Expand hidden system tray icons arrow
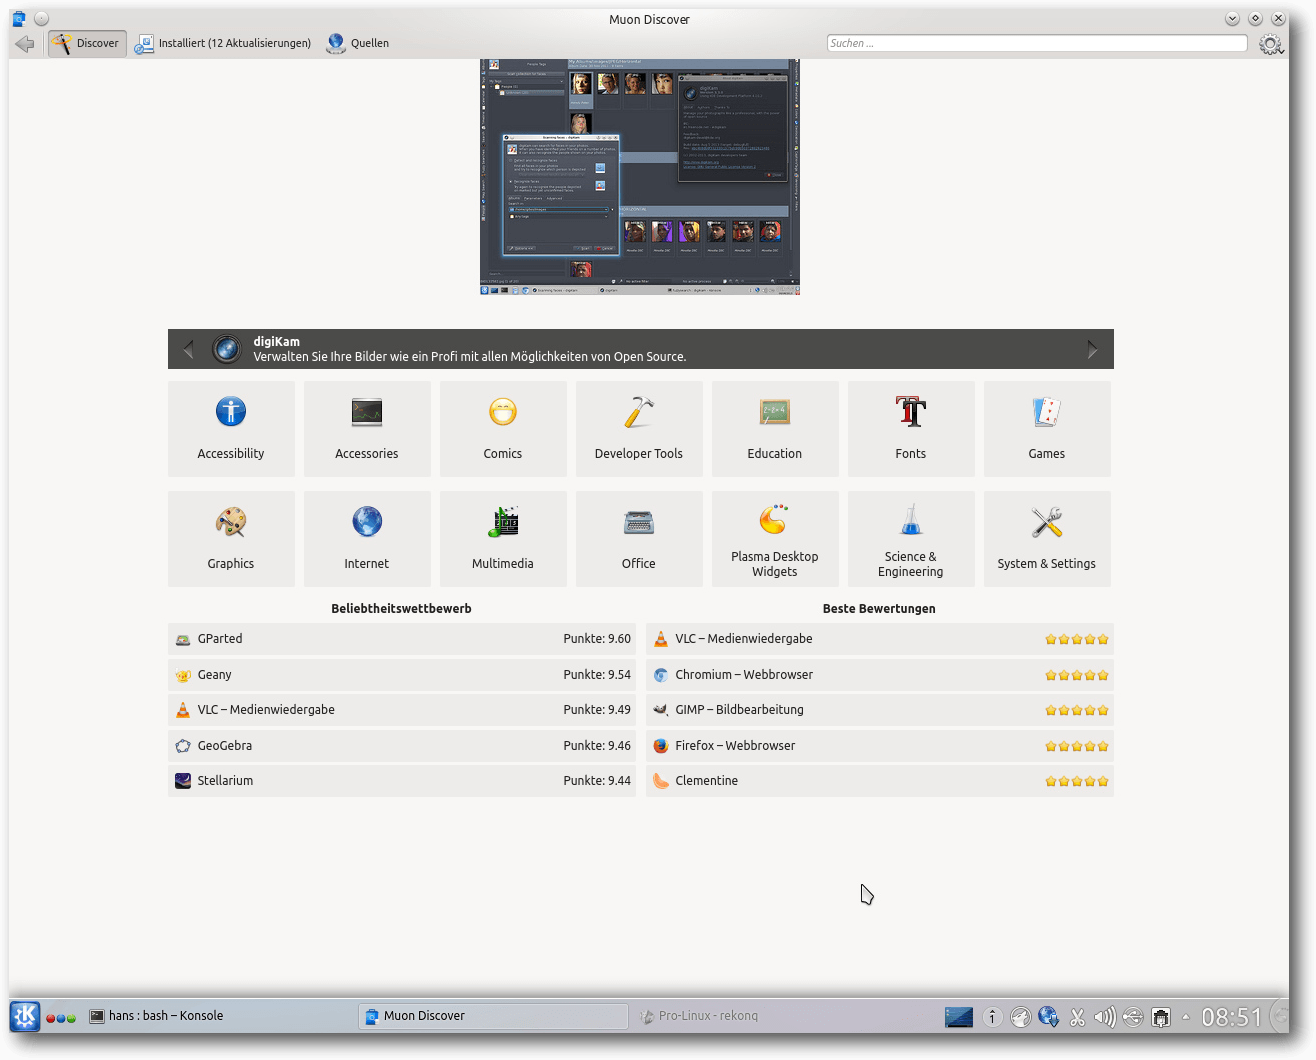Image resolution: width=1316 pixels, height=1060 pixels. tap(1186, 1017)
